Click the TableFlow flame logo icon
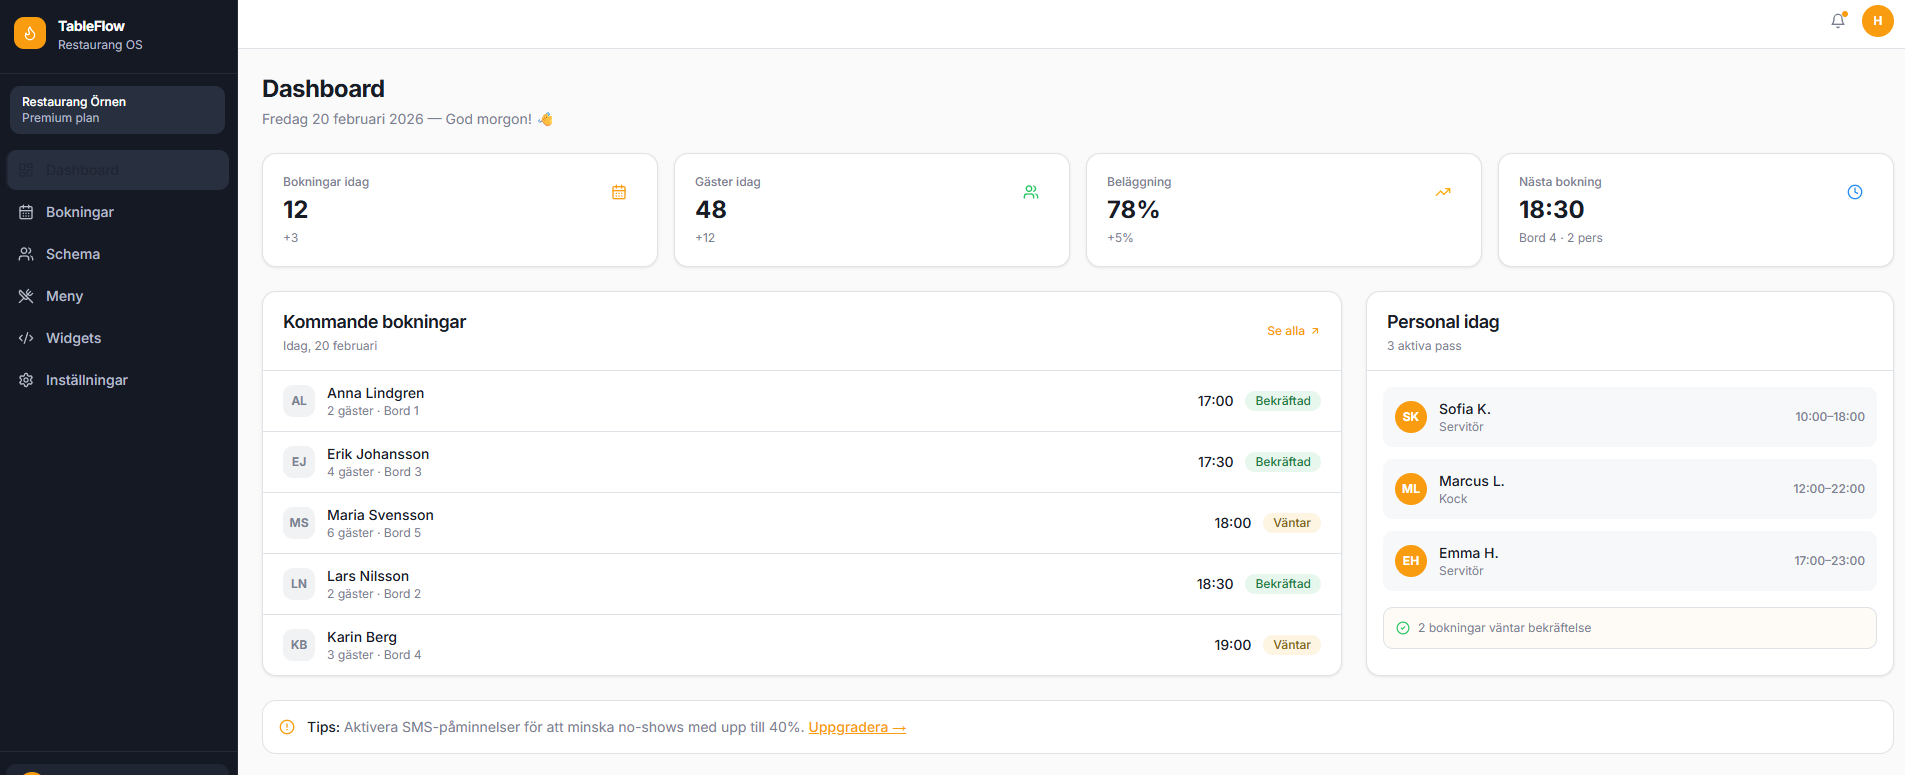The image size is (1905, 775). tap(30, 33)
